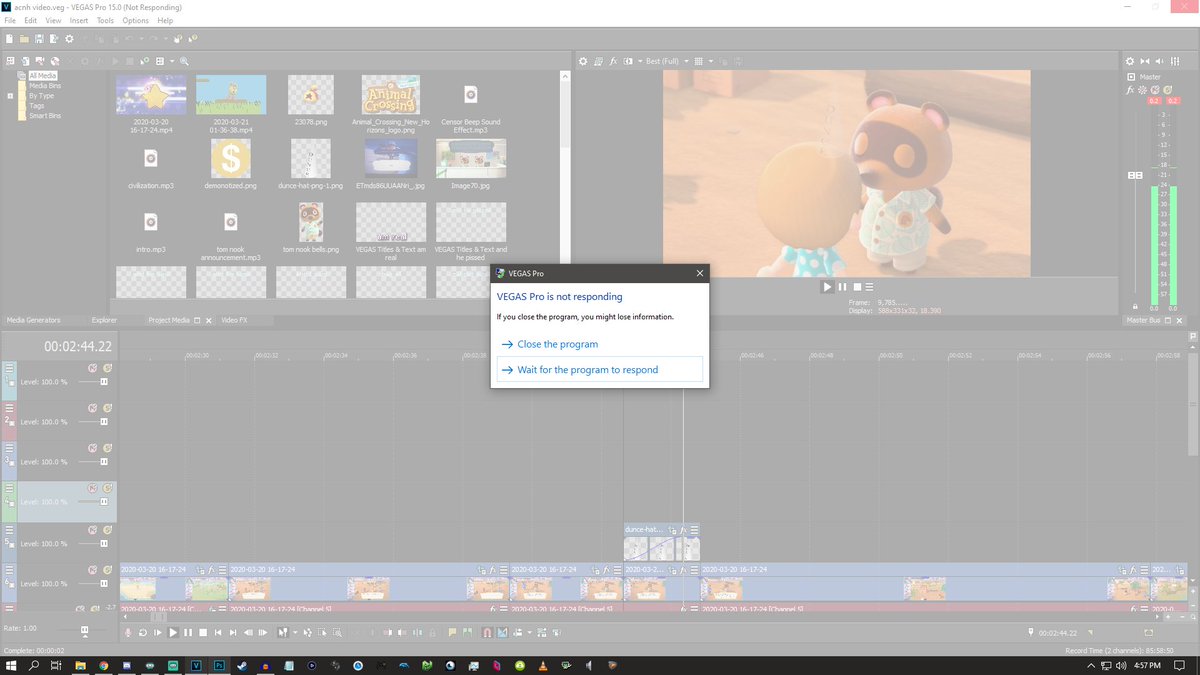This screenshot has height=675, width=1200.
Task: Toggle Loop Playback in transport bar
Action: [143, 633]
